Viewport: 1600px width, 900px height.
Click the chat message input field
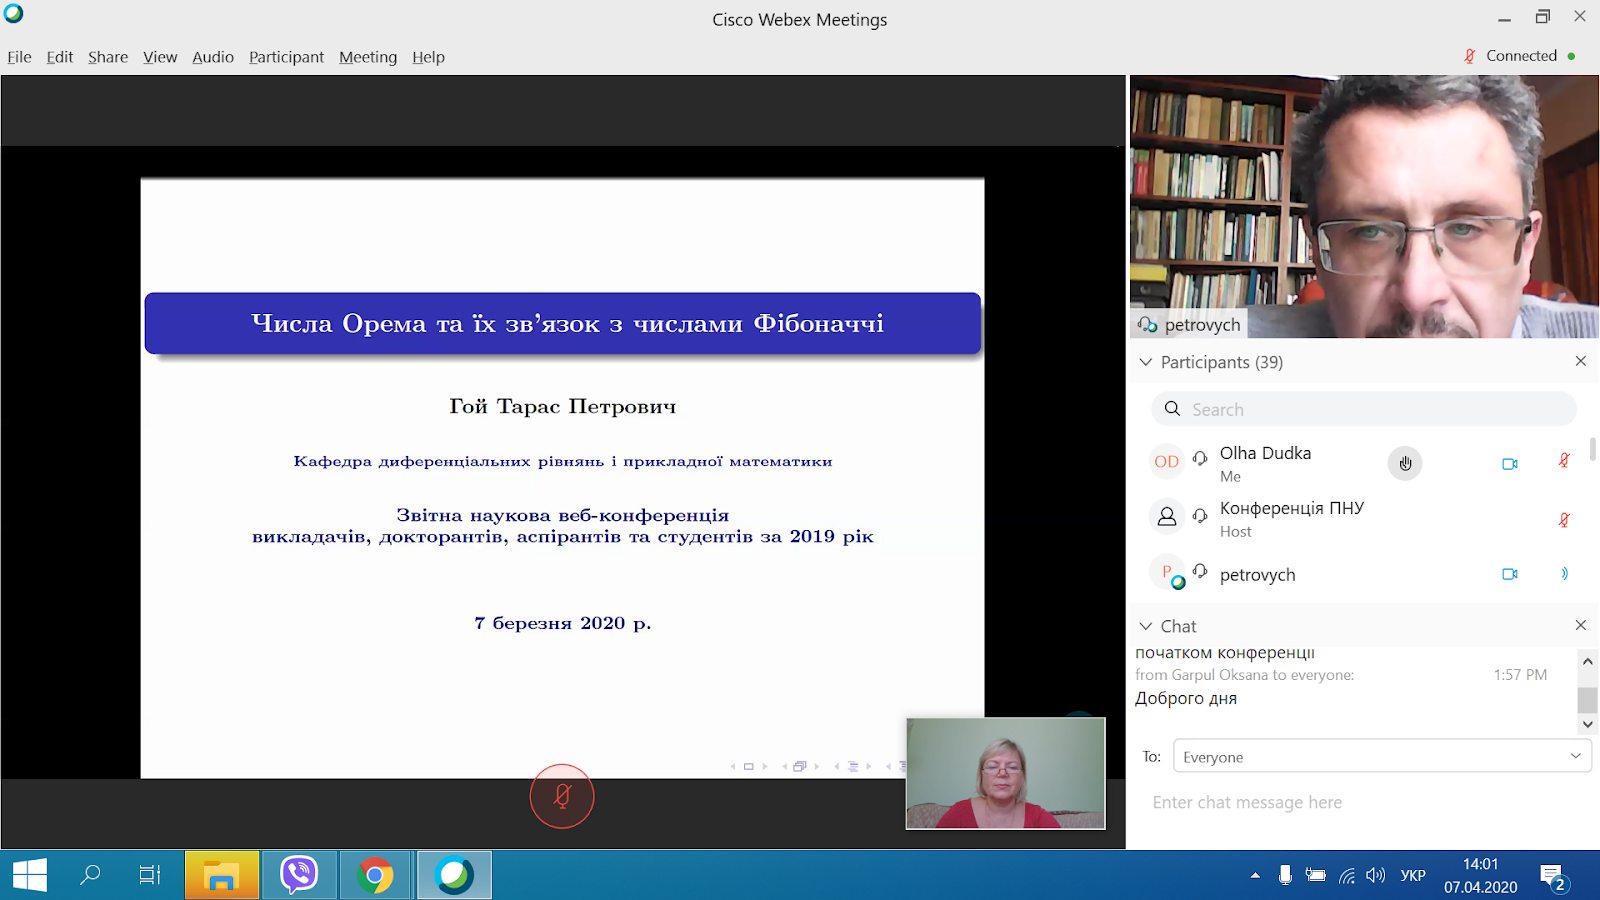point(1365,802)
